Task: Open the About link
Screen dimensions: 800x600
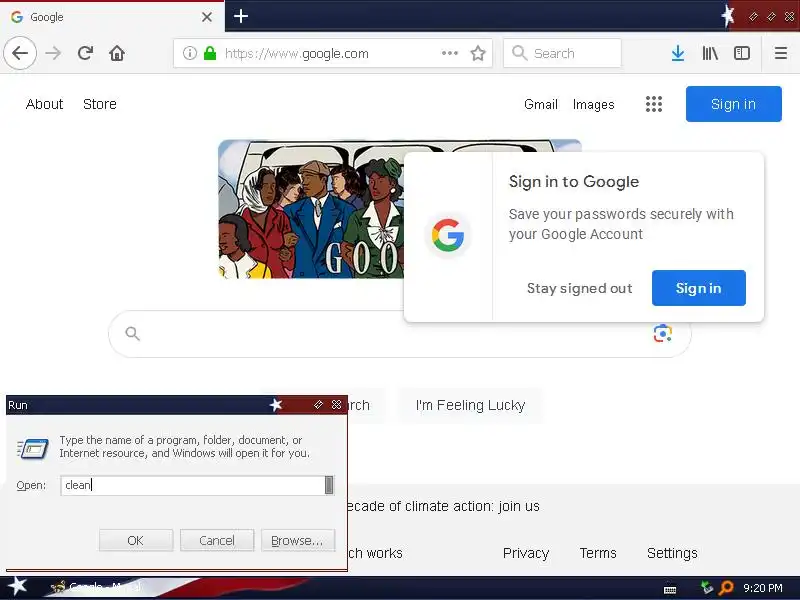Action: 44,104
